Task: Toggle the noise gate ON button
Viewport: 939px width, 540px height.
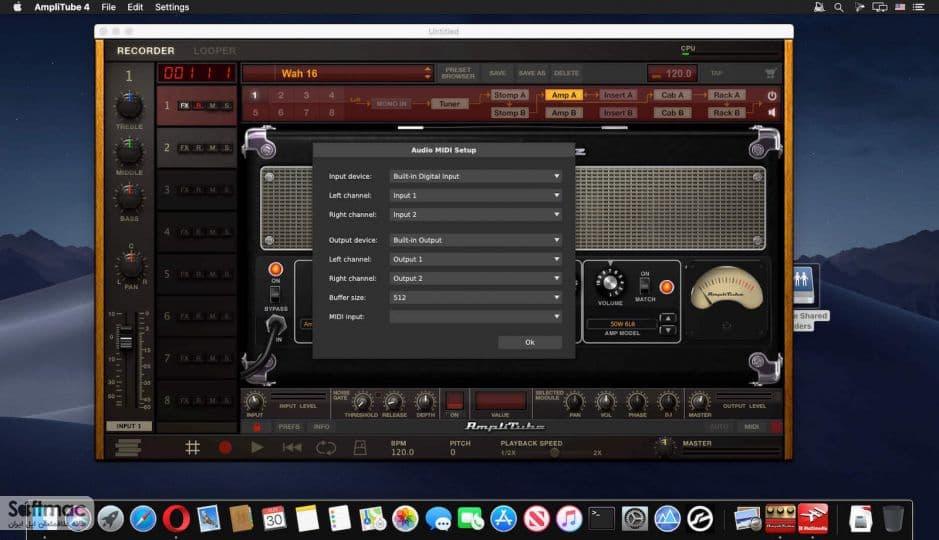Action: (x=455, y=400)
